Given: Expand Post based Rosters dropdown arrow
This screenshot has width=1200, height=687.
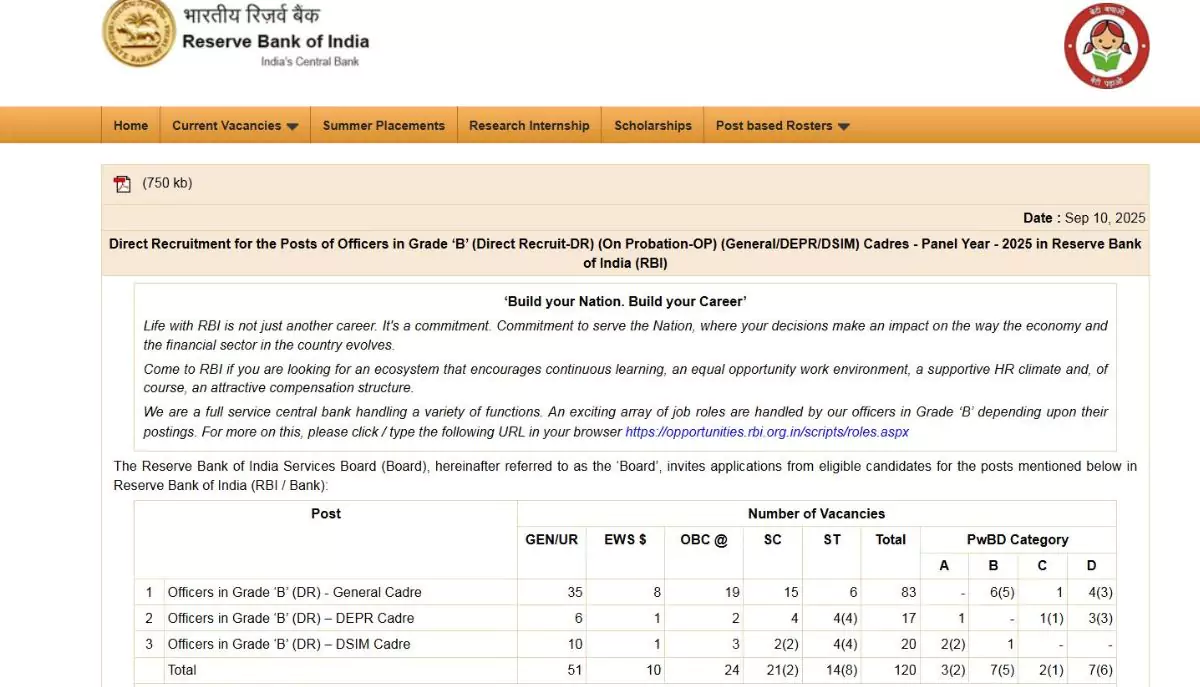Looking at the screenshot, I should point(843,127).
